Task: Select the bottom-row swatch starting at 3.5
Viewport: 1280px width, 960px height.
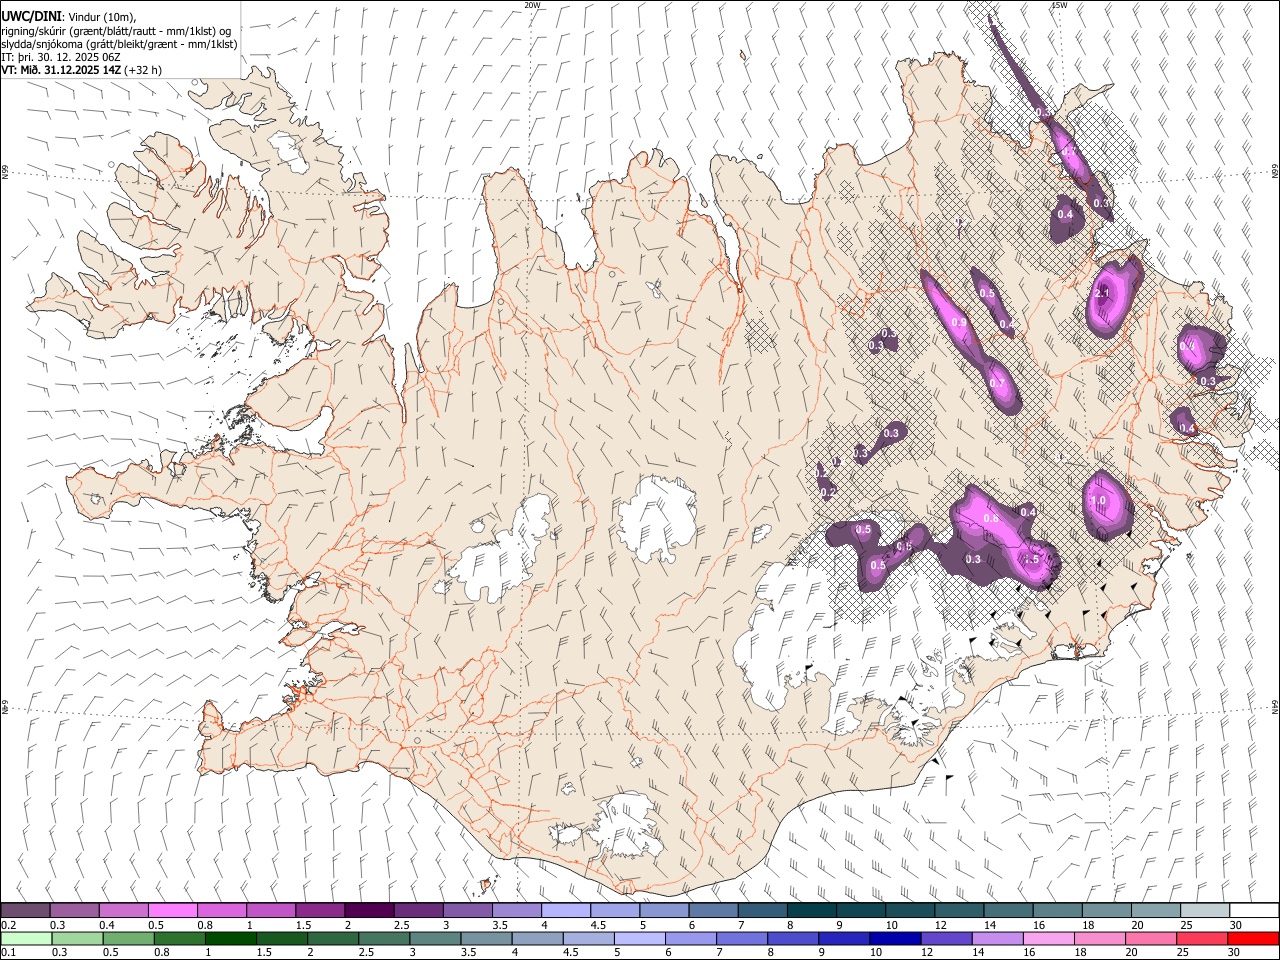Action: (485, 938)
